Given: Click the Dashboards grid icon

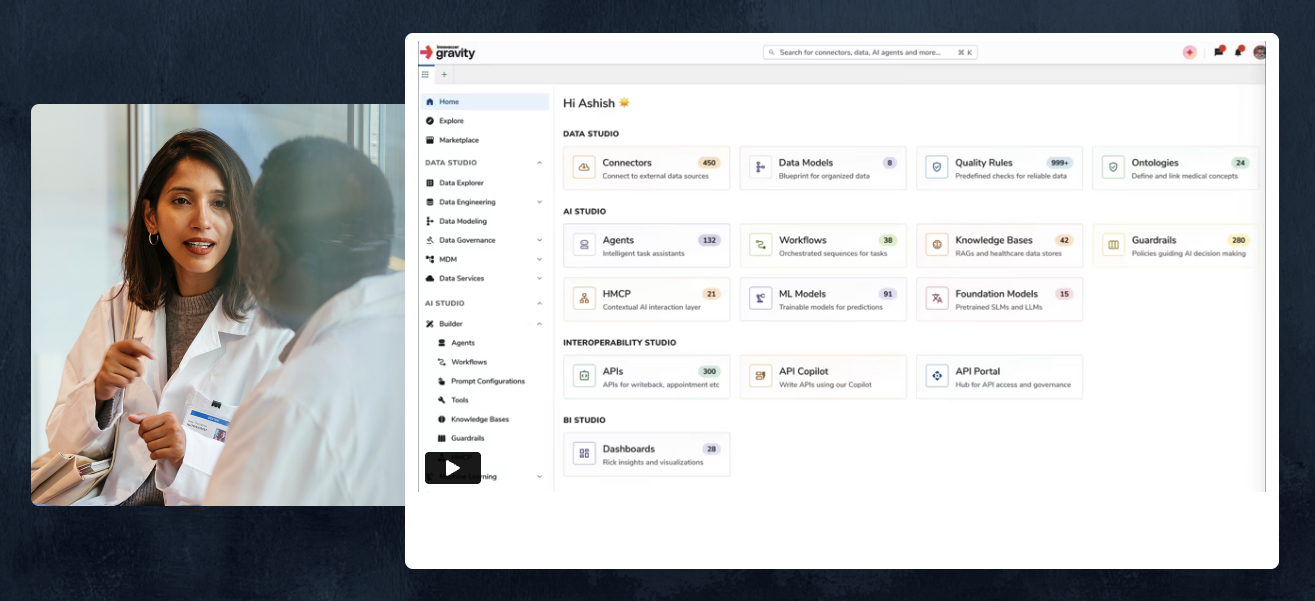Looking at the screenshot, I should click(x=584, y=454).
